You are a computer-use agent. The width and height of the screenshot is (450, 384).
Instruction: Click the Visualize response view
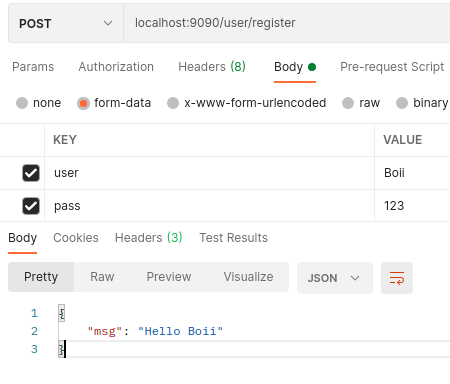click(x=248, y=277)
